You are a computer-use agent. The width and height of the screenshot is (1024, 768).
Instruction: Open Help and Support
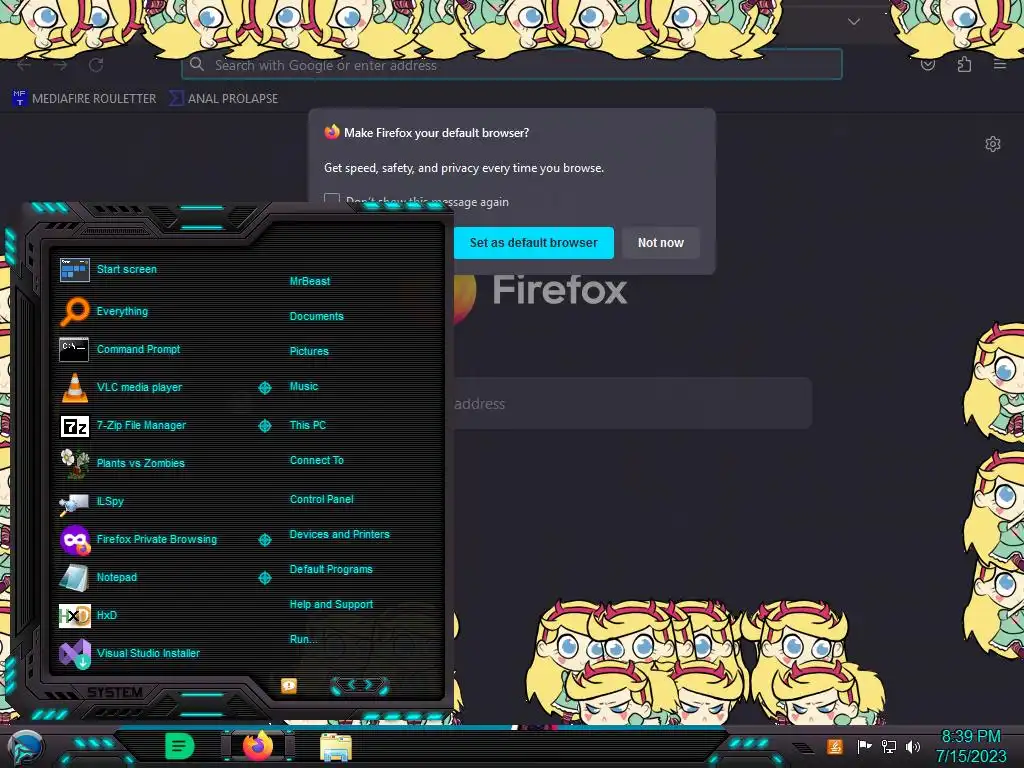(331, 605)
